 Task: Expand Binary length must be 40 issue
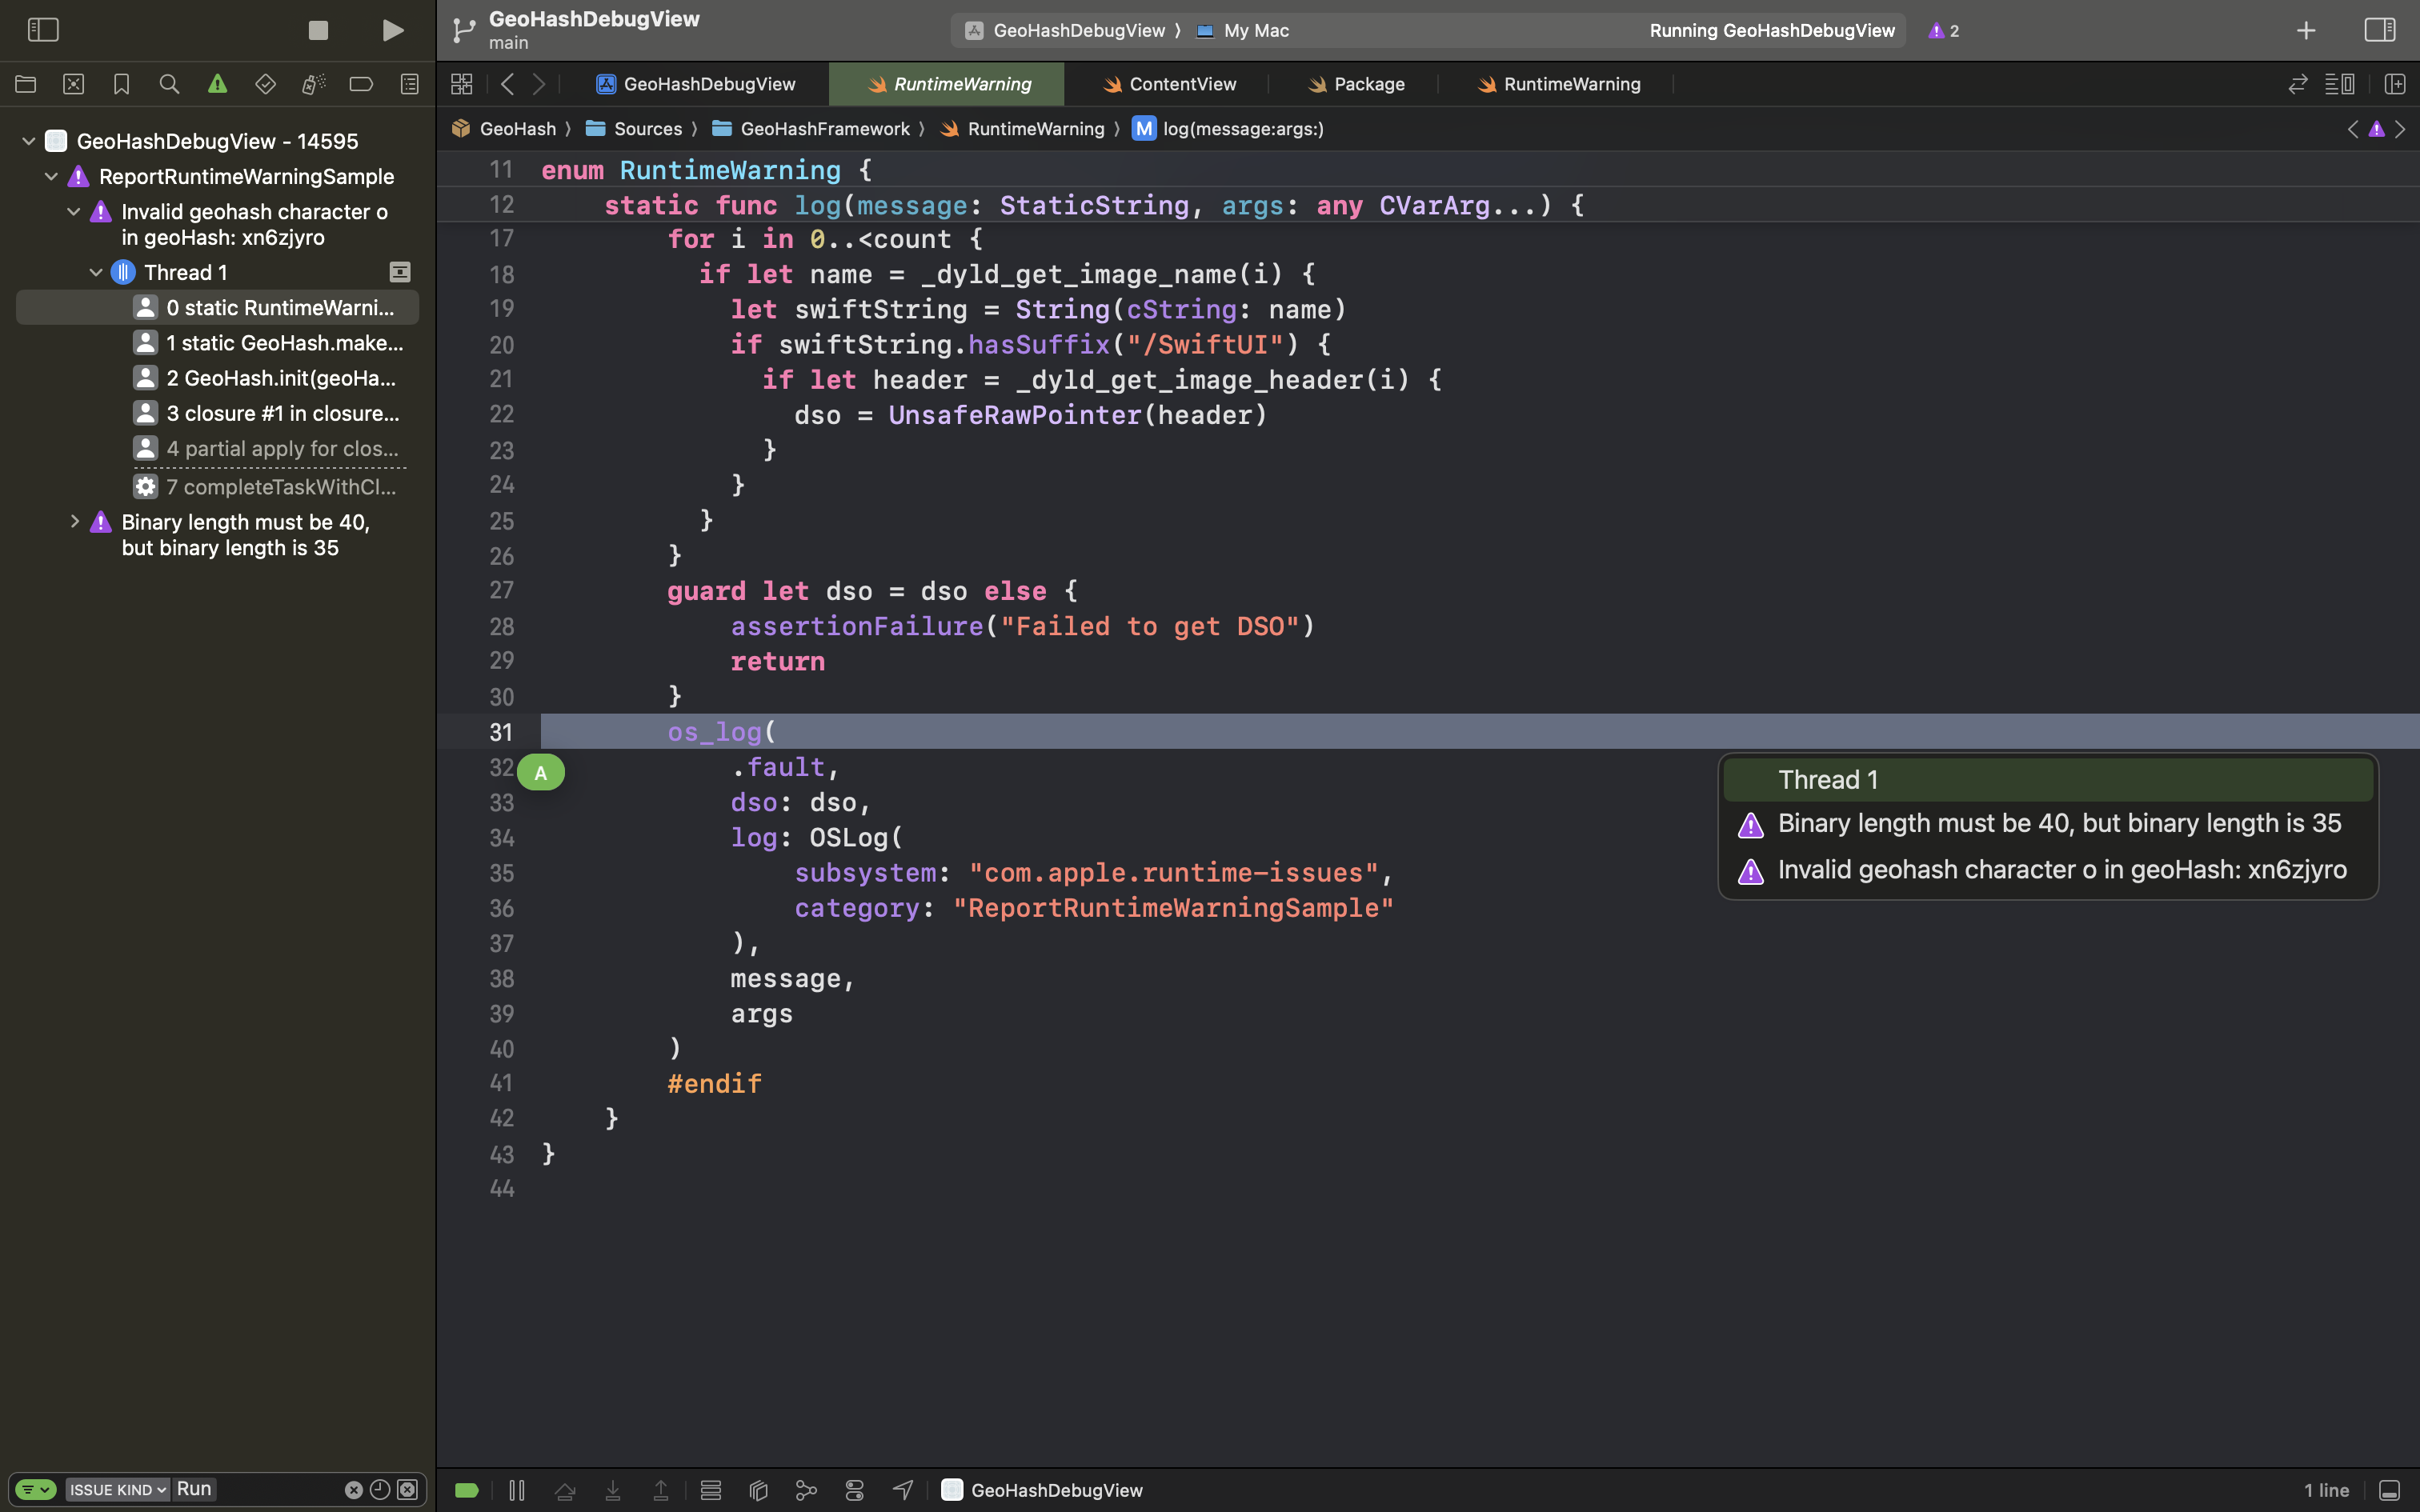click(x=74, y=521)
